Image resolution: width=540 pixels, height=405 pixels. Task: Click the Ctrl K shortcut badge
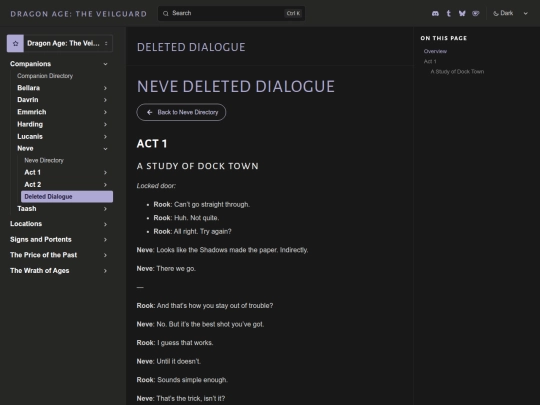293,13
